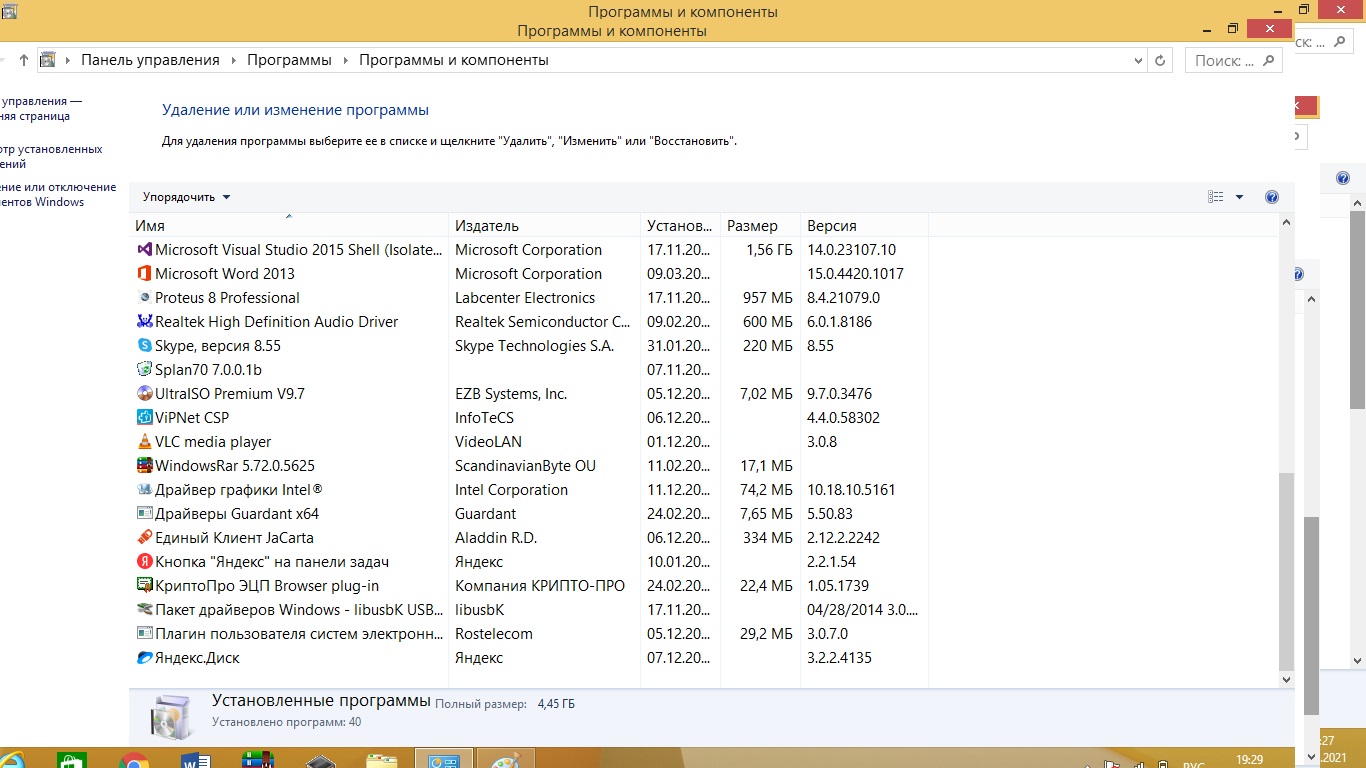Image resolution: width=1366 pixels, height=768 pixels.
Task: Click the program list scrollbar down arrow
Action: tap(1286, 679)
